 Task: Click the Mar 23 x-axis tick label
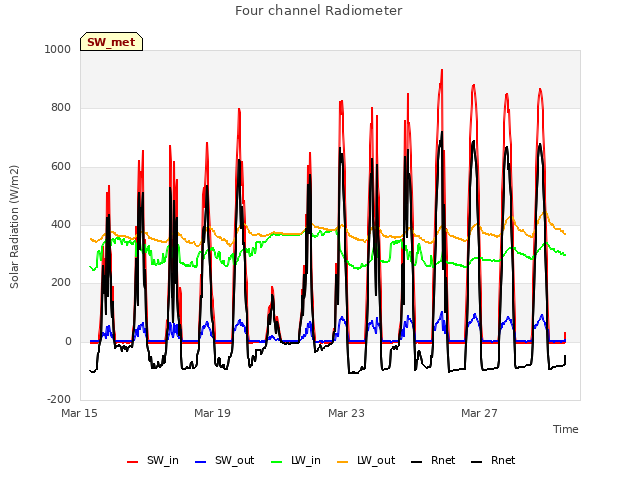click(346, 413)
